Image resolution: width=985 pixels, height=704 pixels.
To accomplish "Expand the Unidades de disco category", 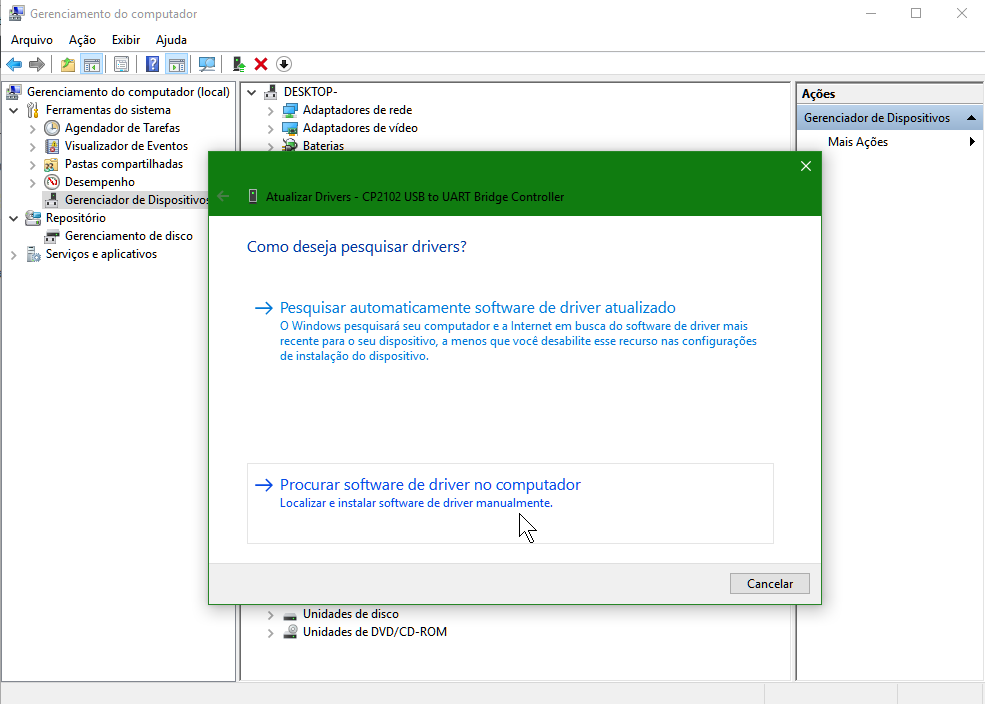I will point(270,615).
